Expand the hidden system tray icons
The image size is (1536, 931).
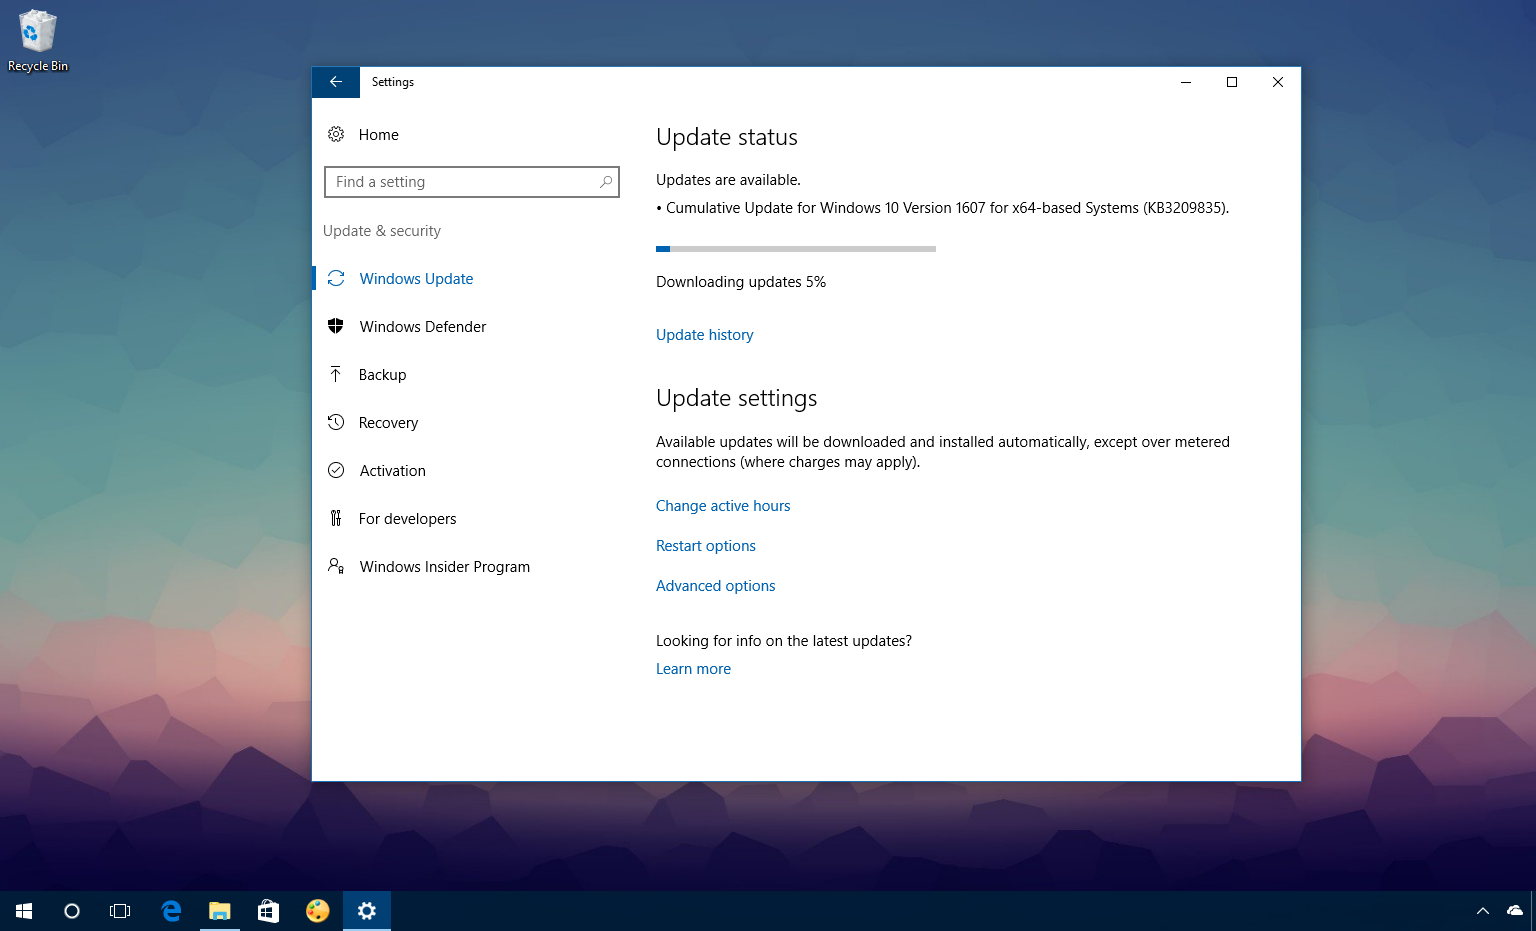pos(1482,911)
